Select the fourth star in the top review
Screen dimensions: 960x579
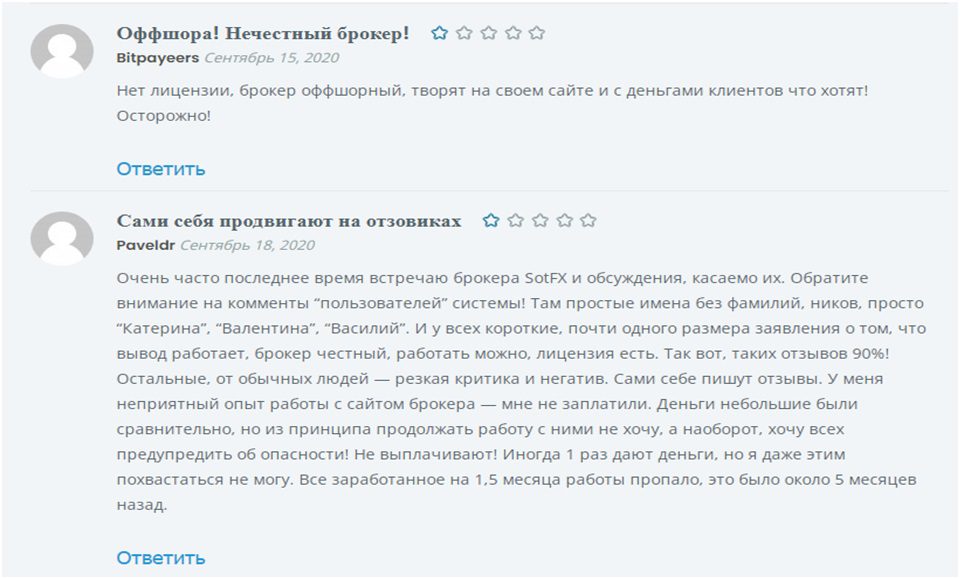[512, 33]
